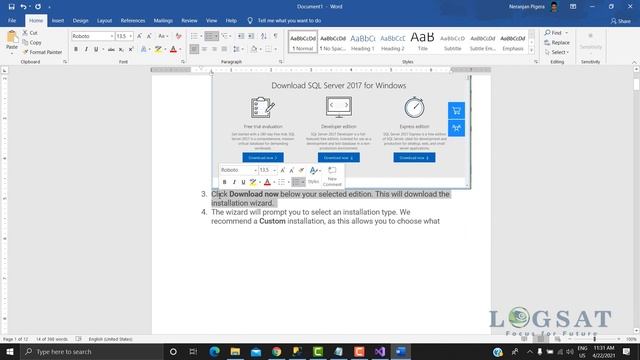The height and width of the screenshot is (360, 640).
Task: Toggle Bold in the floating mini toolbar
Action: point(224,182)
